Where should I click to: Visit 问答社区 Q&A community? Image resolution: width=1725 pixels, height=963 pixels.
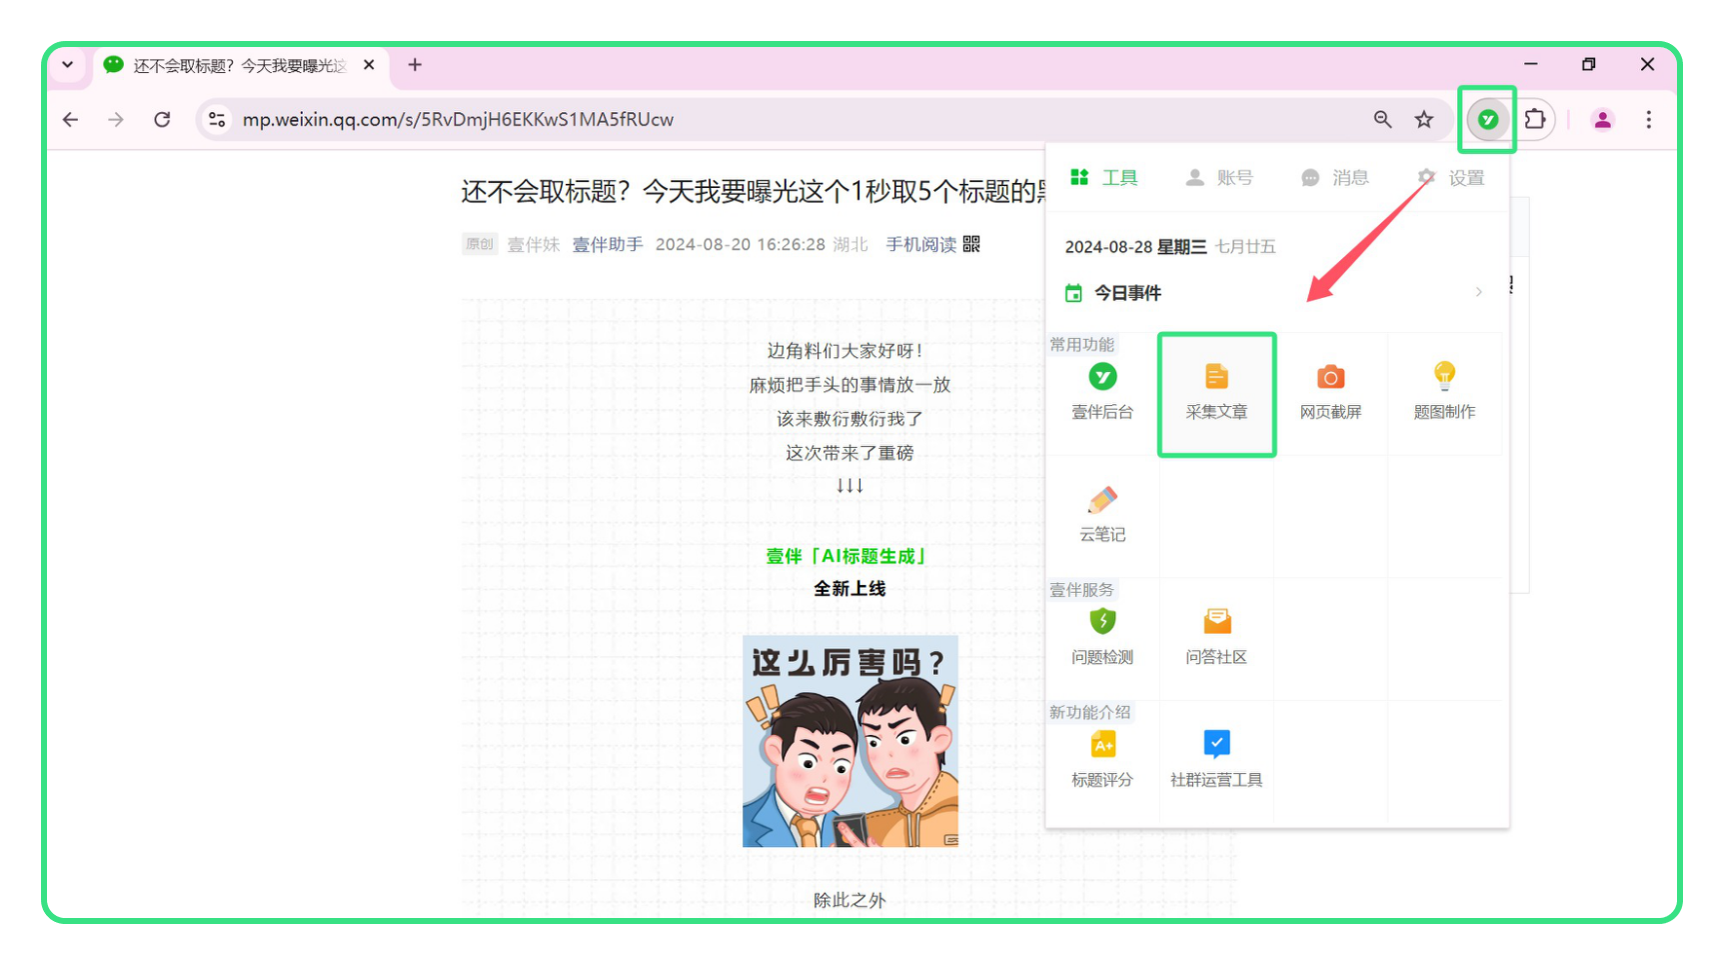click(x=1216, y=637)
